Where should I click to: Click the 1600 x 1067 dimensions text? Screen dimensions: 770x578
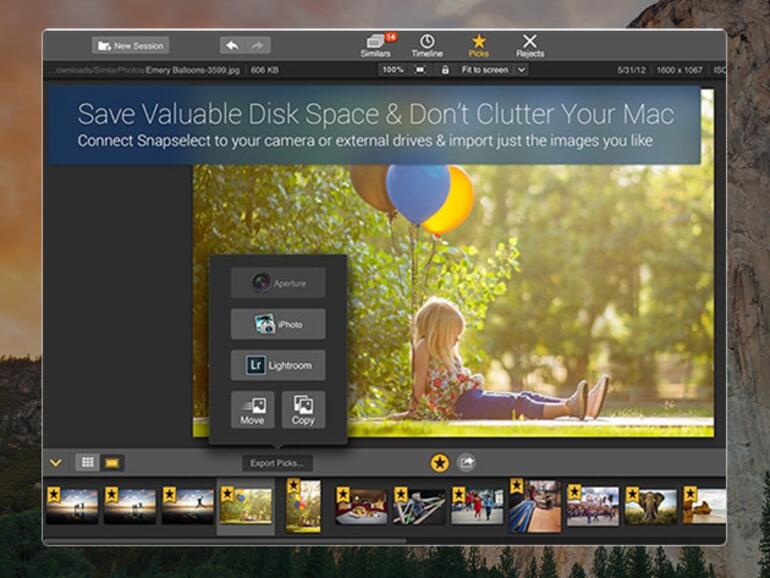pyautogui.click(x=680, y=70)
